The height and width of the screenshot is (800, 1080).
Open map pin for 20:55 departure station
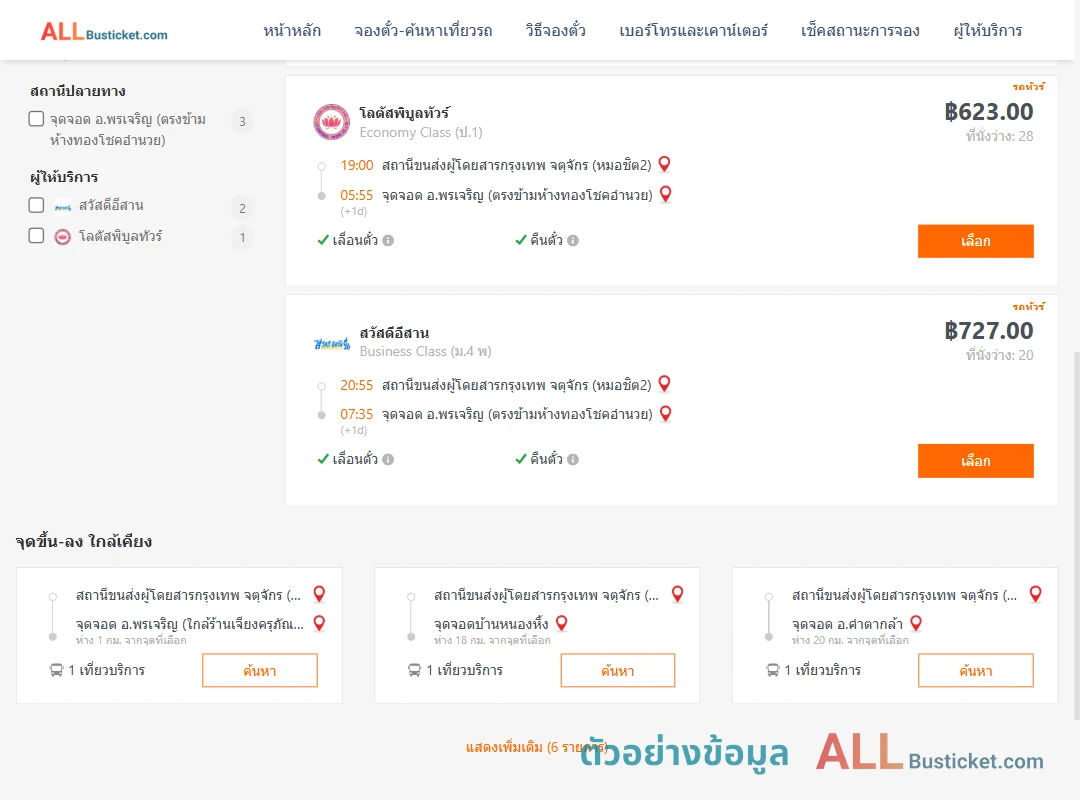(x=665, y=384)
